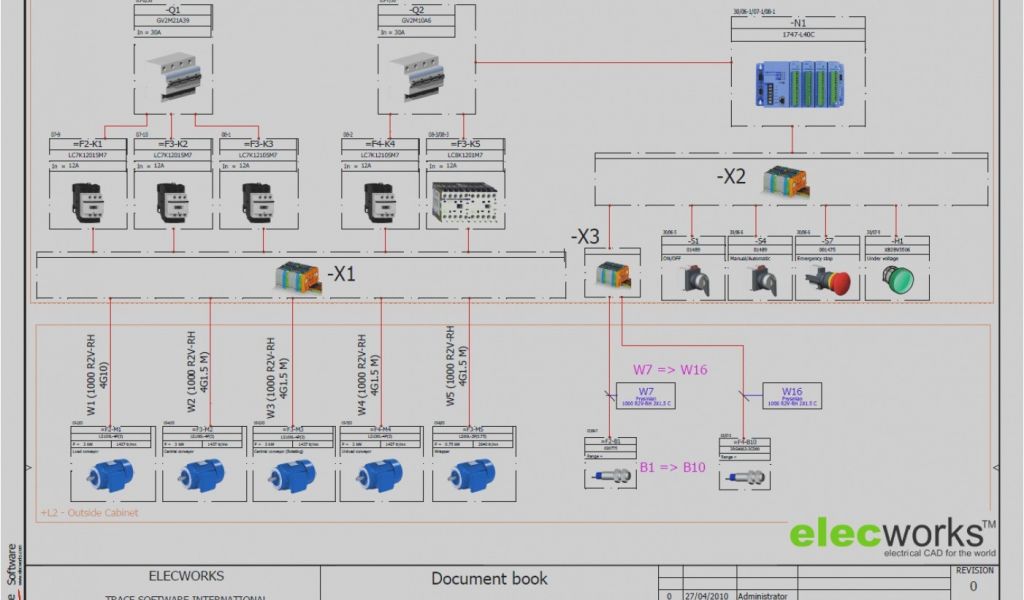This screenshot has height=600, width=1024.
Task: Click the 'W7 => W16' magenta annotation
Action: 669,369
